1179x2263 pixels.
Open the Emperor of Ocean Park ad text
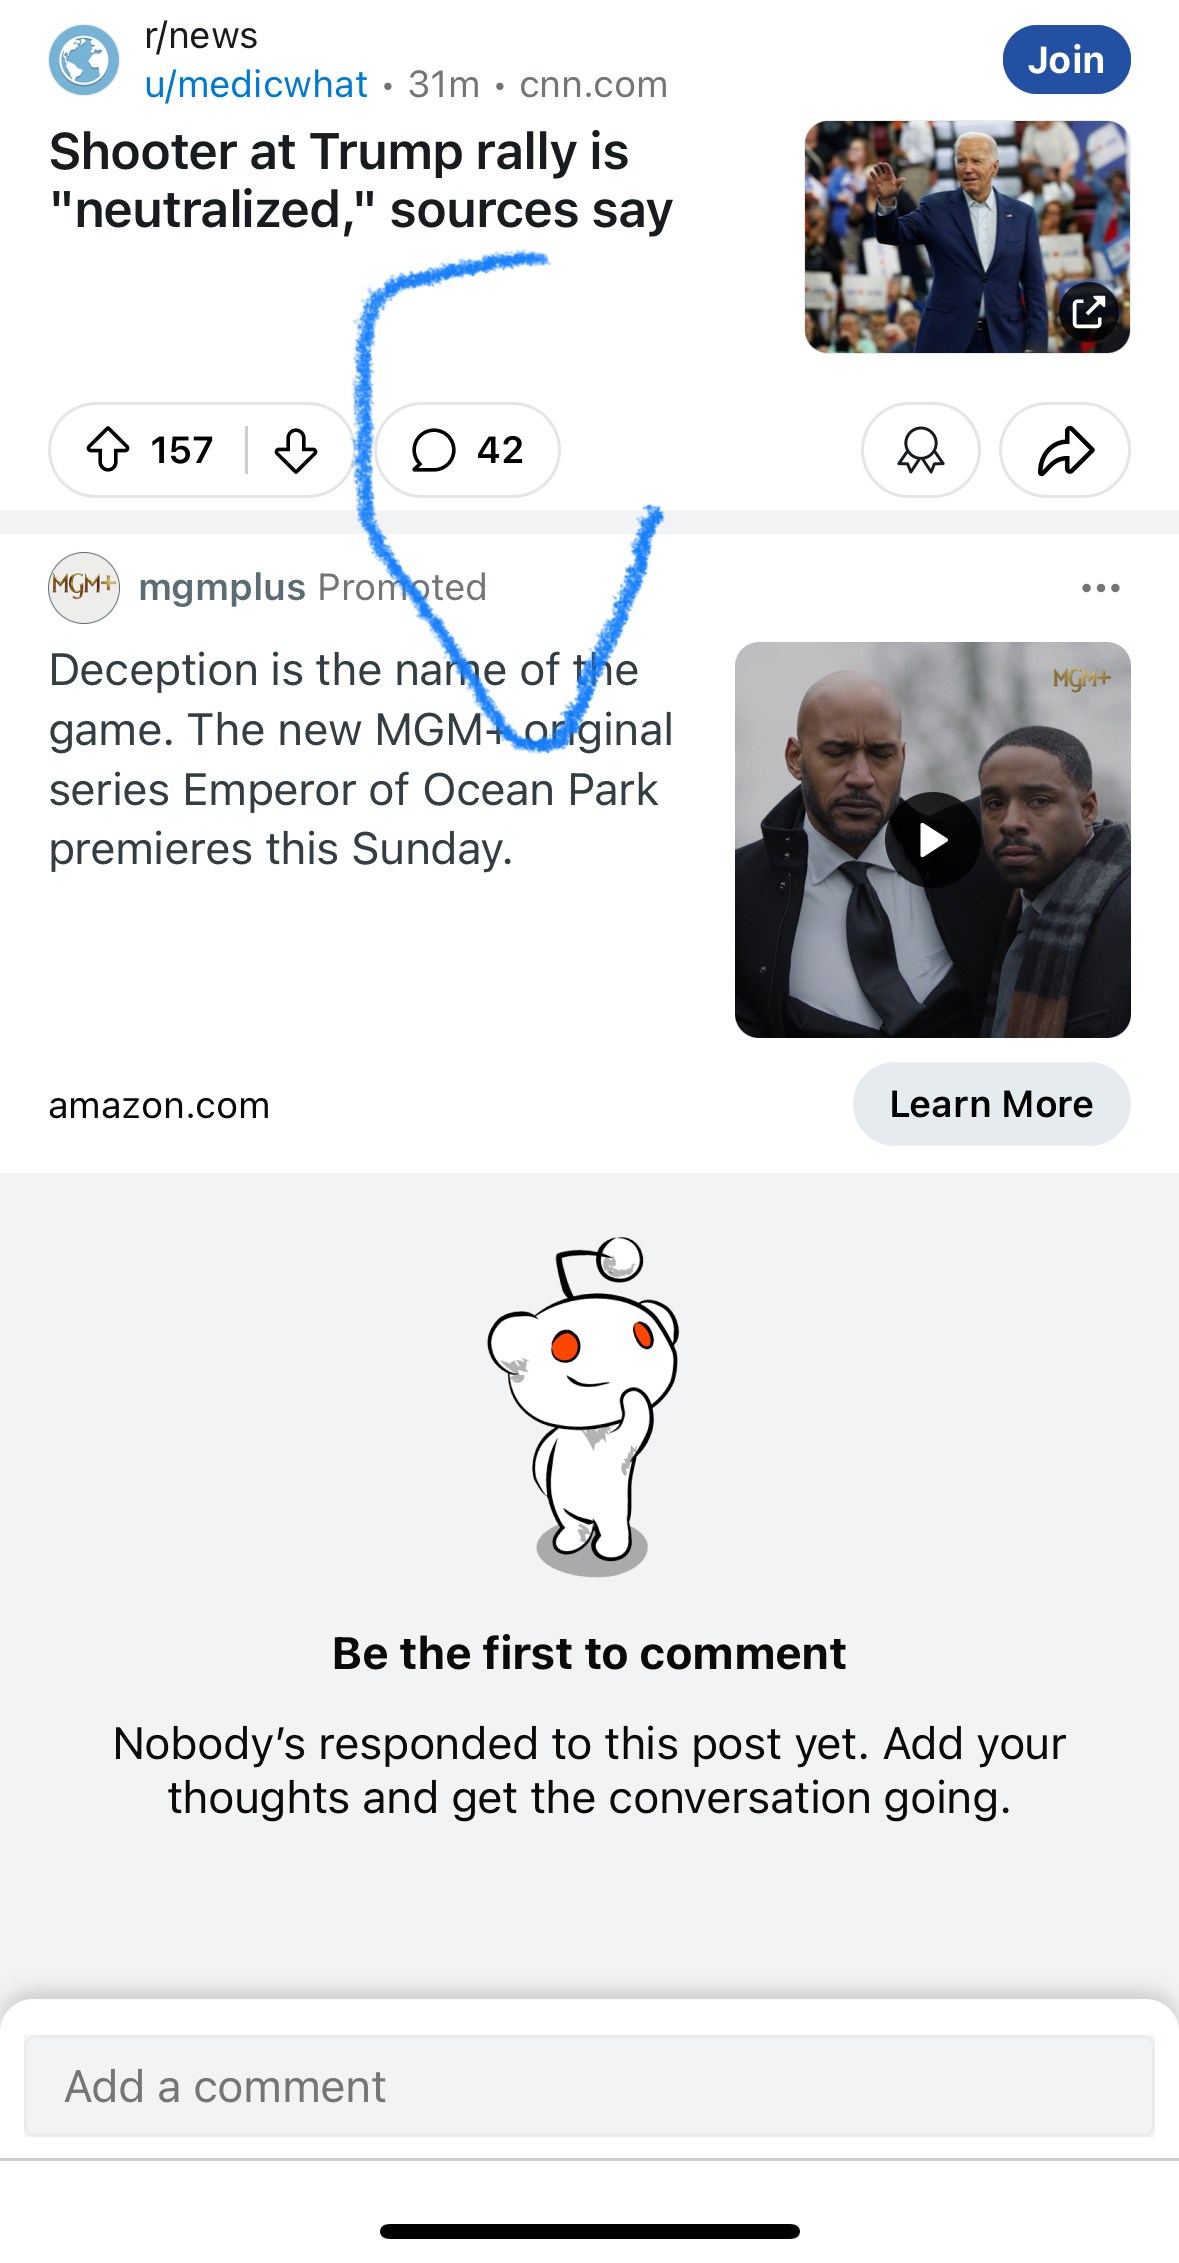(361, 759)
